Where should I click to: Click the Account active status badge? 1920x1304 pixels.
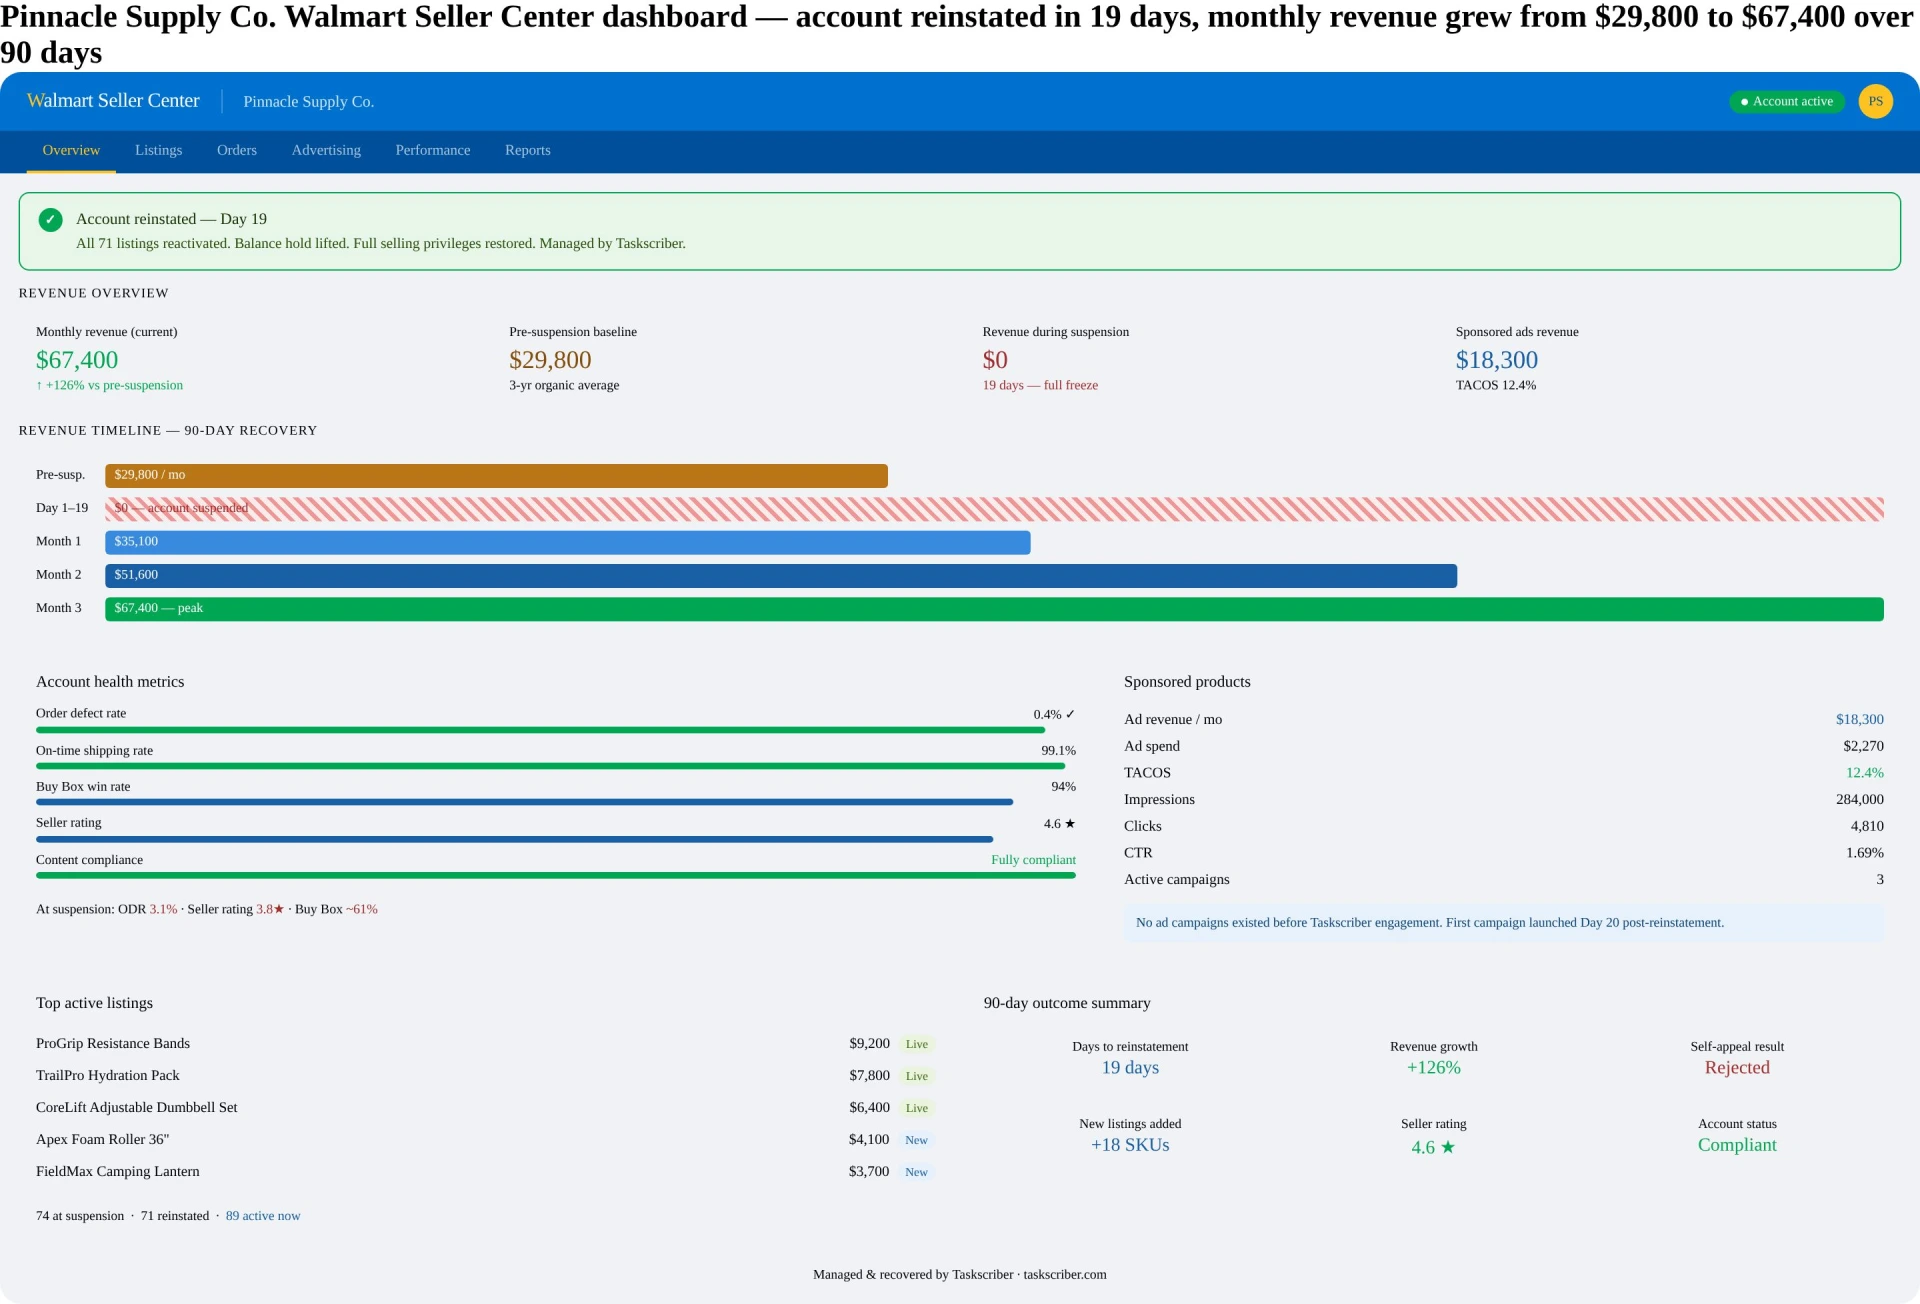(1786, 102)
